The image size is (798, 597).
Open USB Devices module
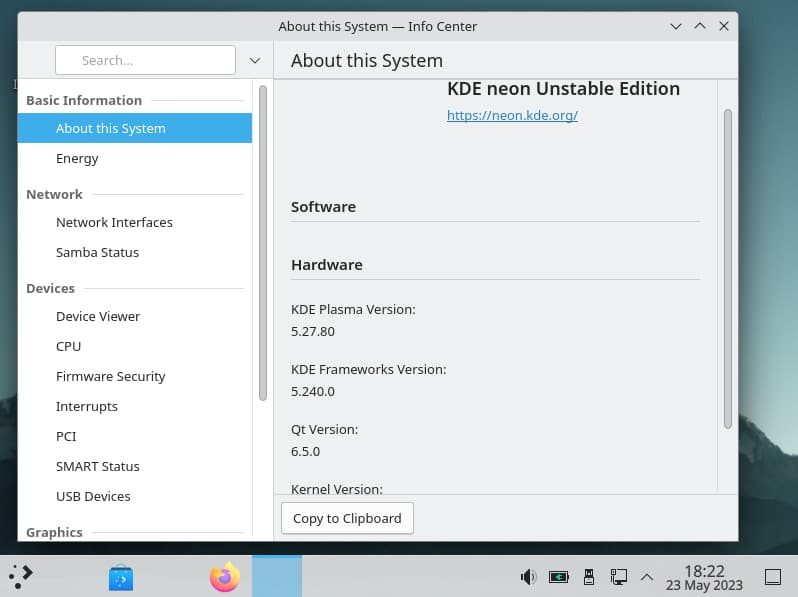[x=135, y=497]
